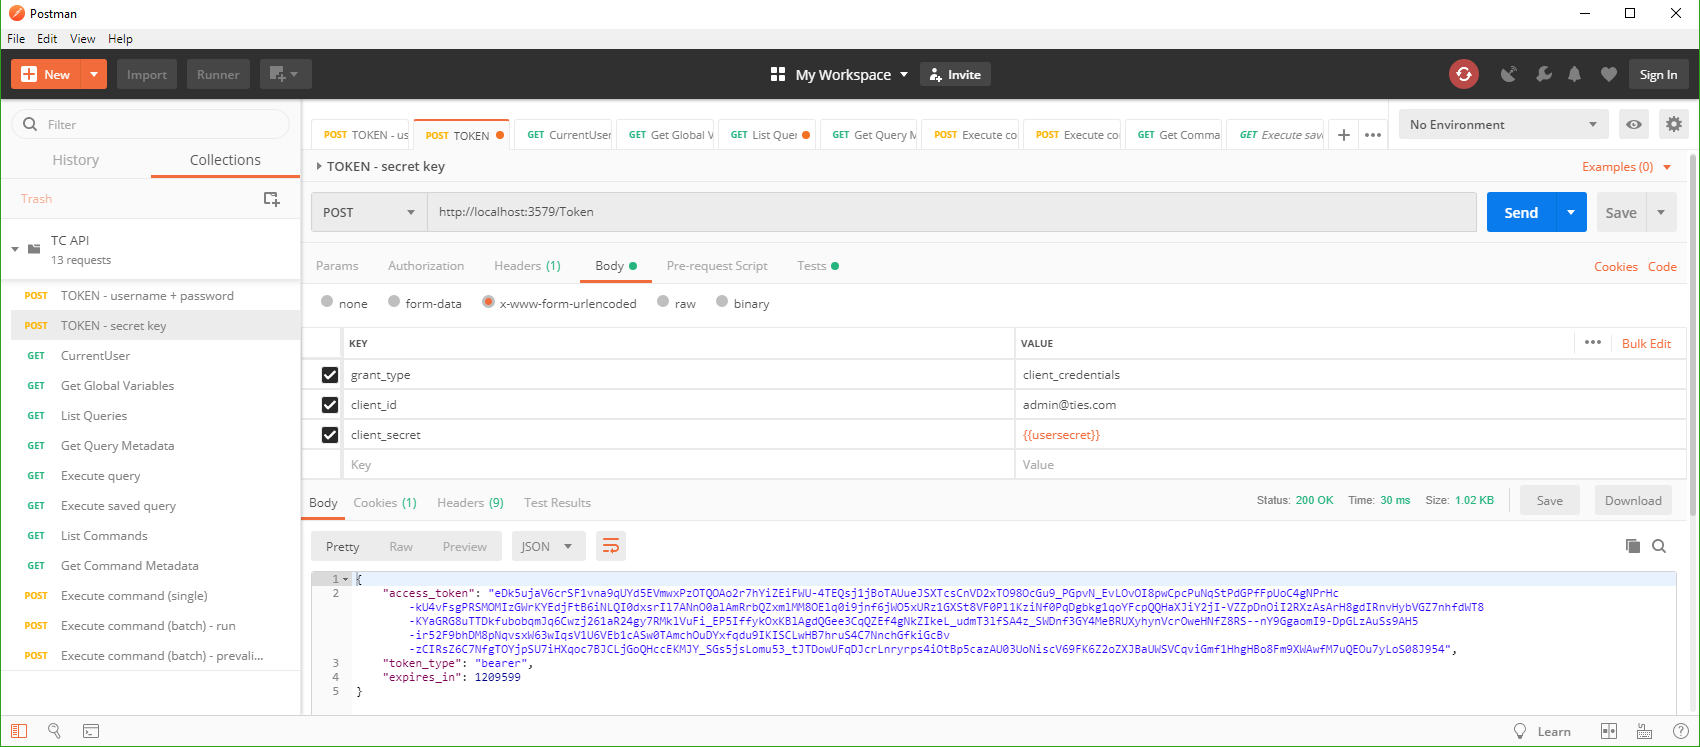Viewport: 1700px width, 747px height.
Task: Click the request URL input field
Action: coord(950,212)
